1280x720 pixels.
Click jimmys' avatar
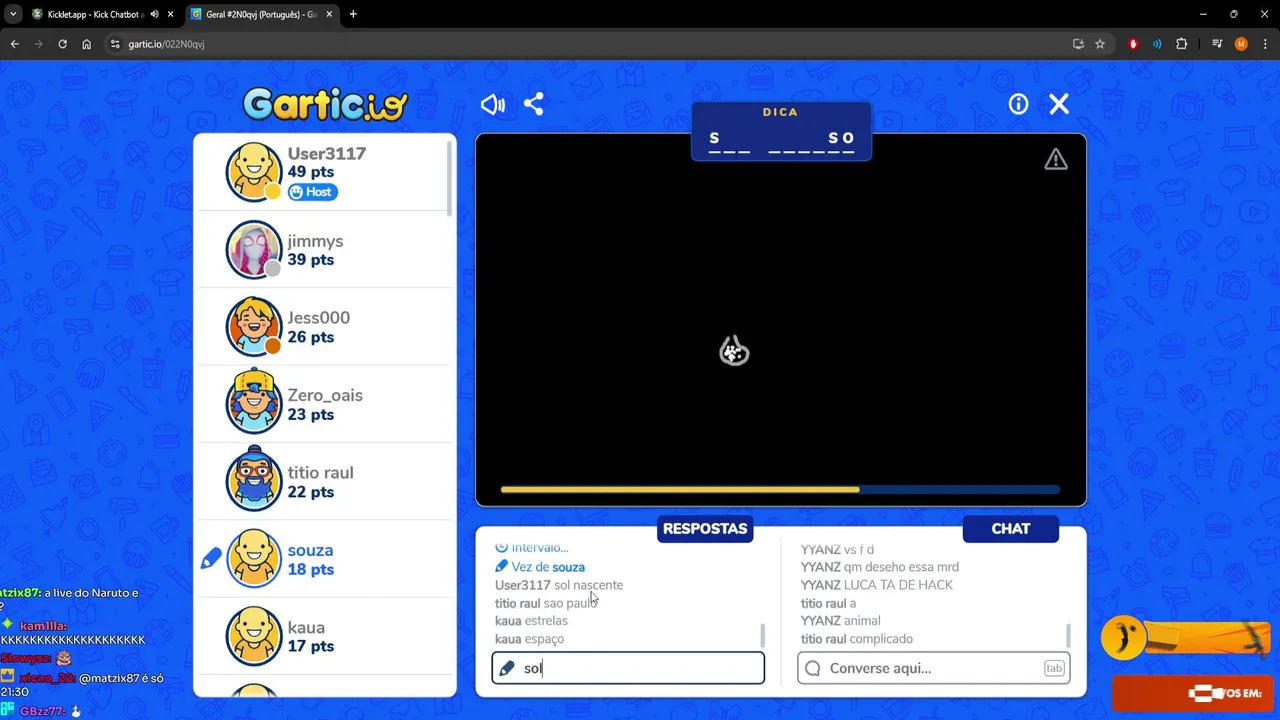pos(253,249)
